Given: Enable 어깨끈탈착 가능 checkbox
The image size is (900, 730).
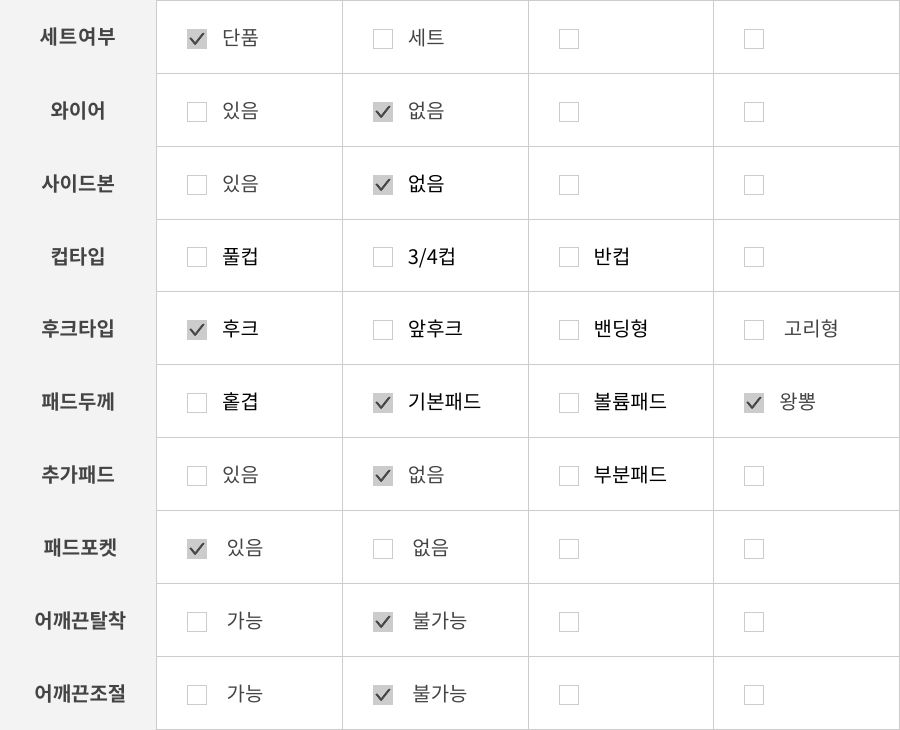Looking at the screenshot, I should [x=197, y=622].
